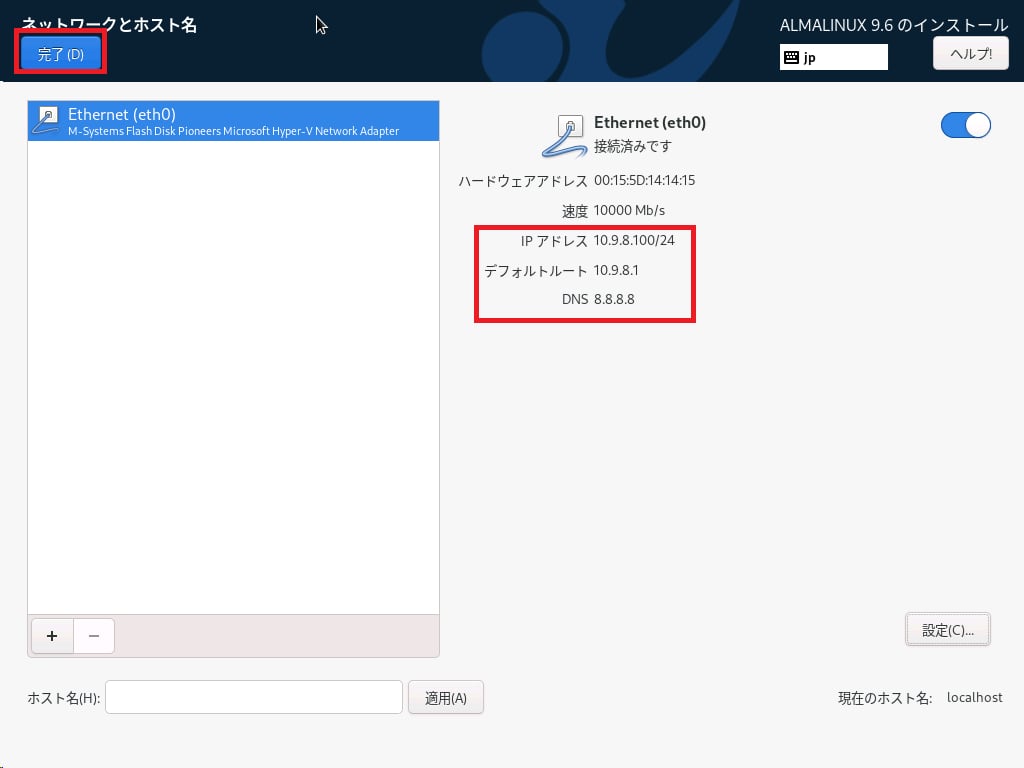Click the jp keyboard layout label

[x=810, y=58]
